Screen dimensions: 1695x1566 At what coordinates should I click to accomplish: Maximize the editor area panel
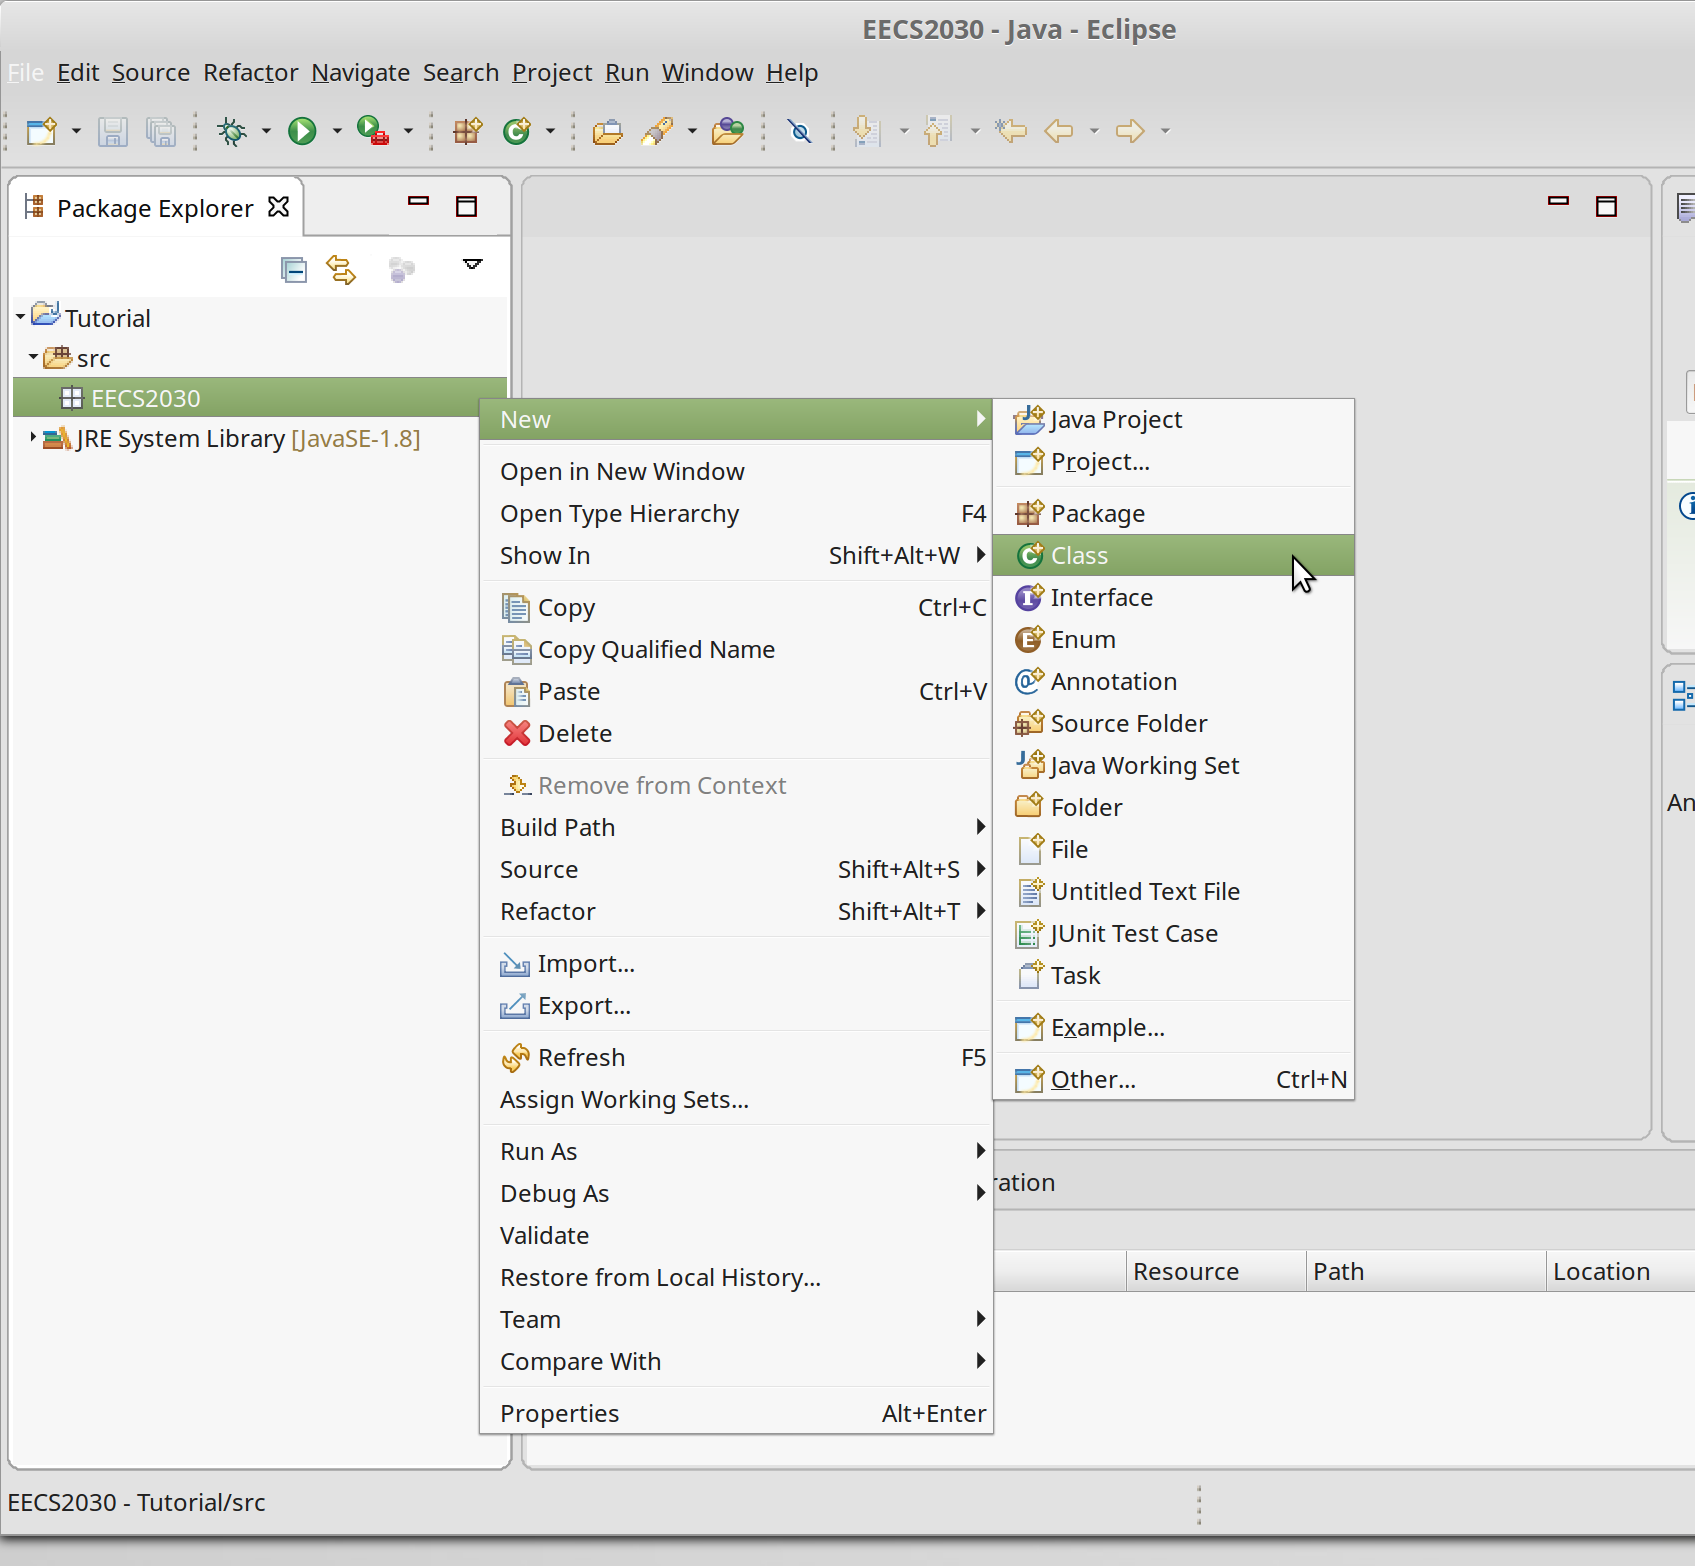pos(1606,207)
